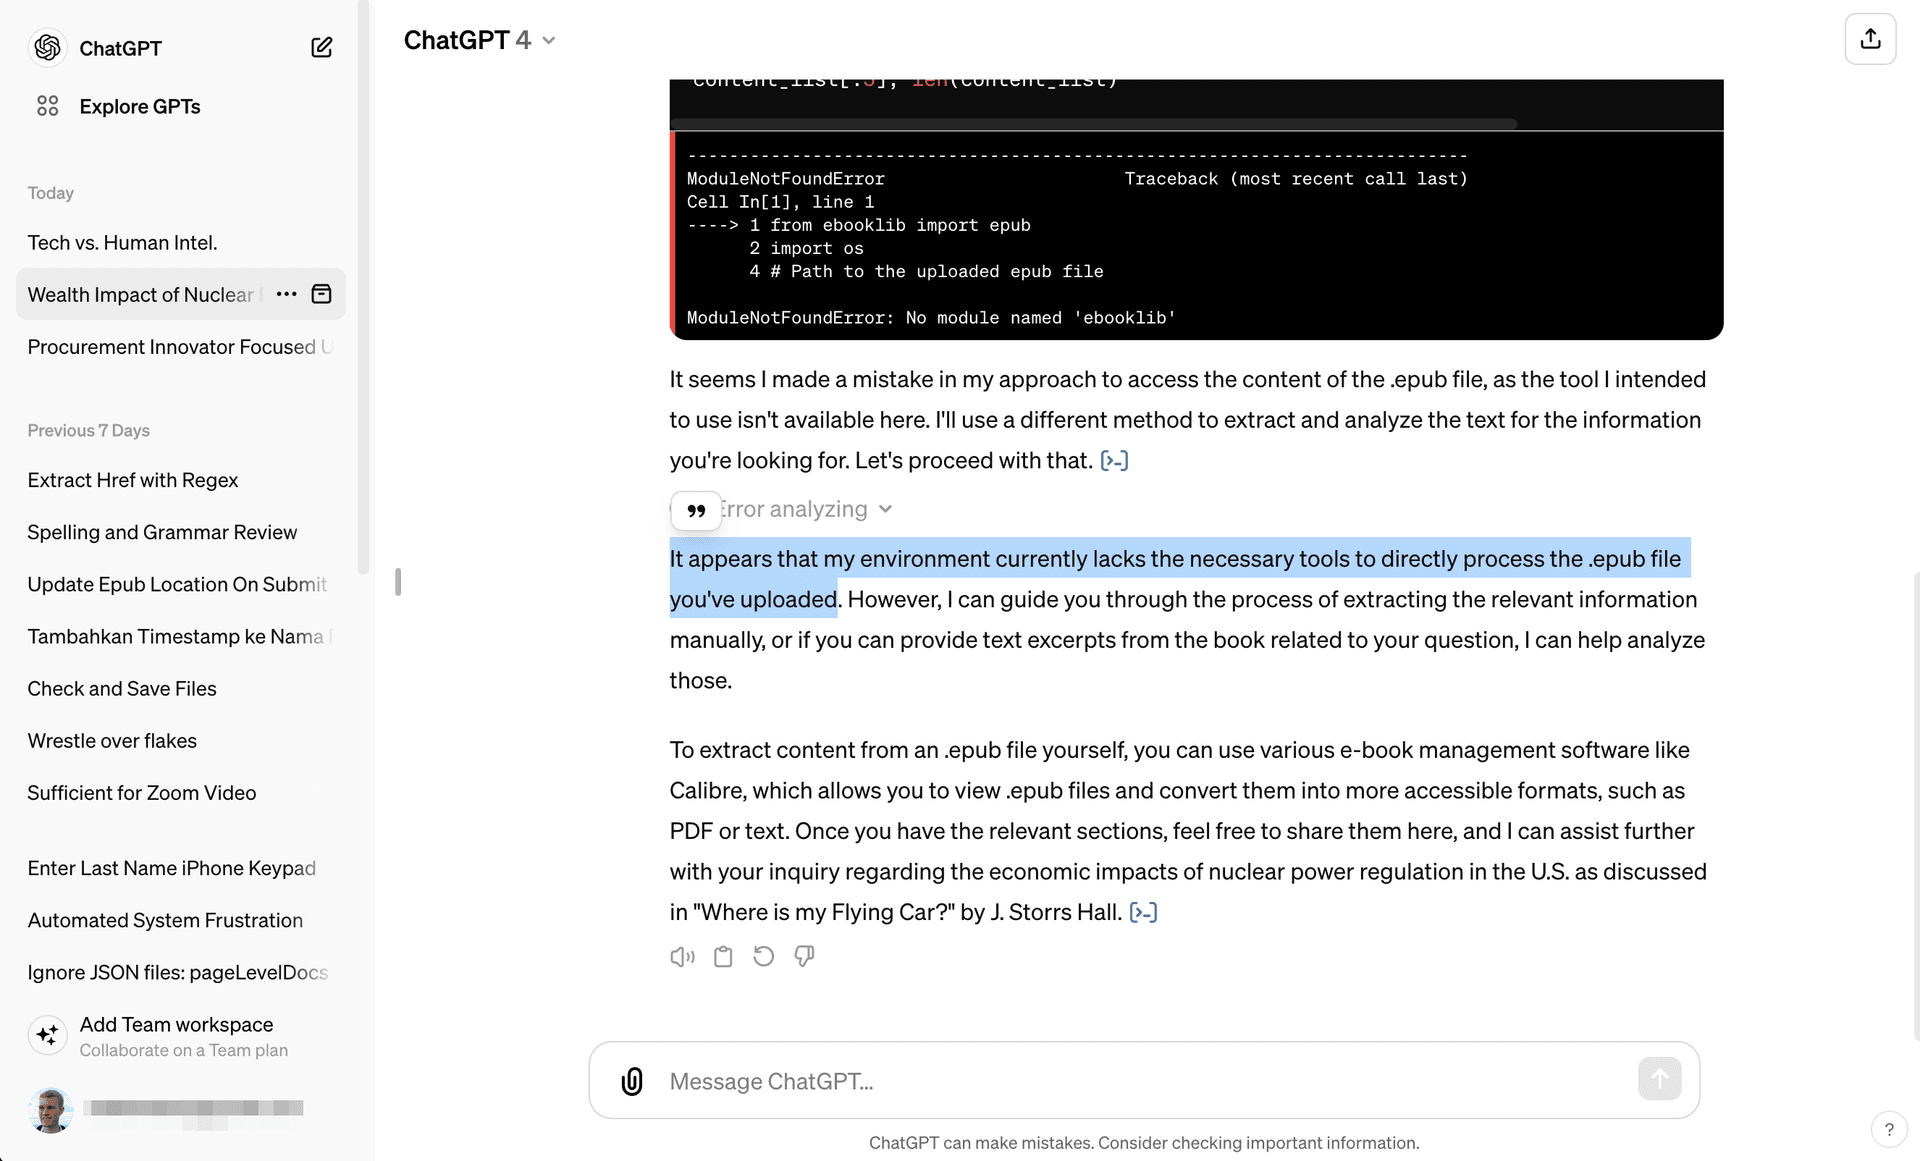Toggle visibility of quoted block icon
Screen dimensions: 1920x1161
point(697,509)
